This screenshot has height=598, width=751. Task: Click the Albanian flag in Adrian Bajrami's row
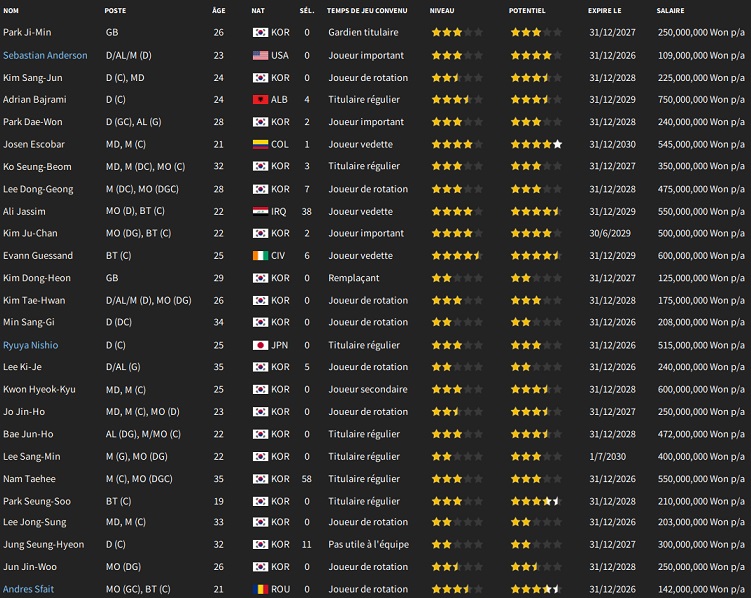pyautogui.click(x=260, y=100)
